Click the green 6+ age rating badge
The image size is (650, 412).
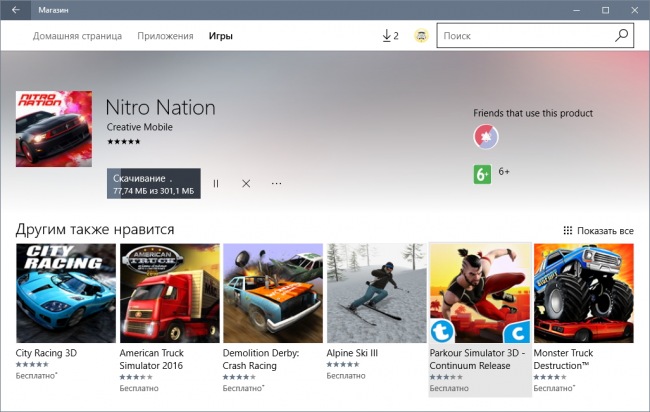(482, 174)
